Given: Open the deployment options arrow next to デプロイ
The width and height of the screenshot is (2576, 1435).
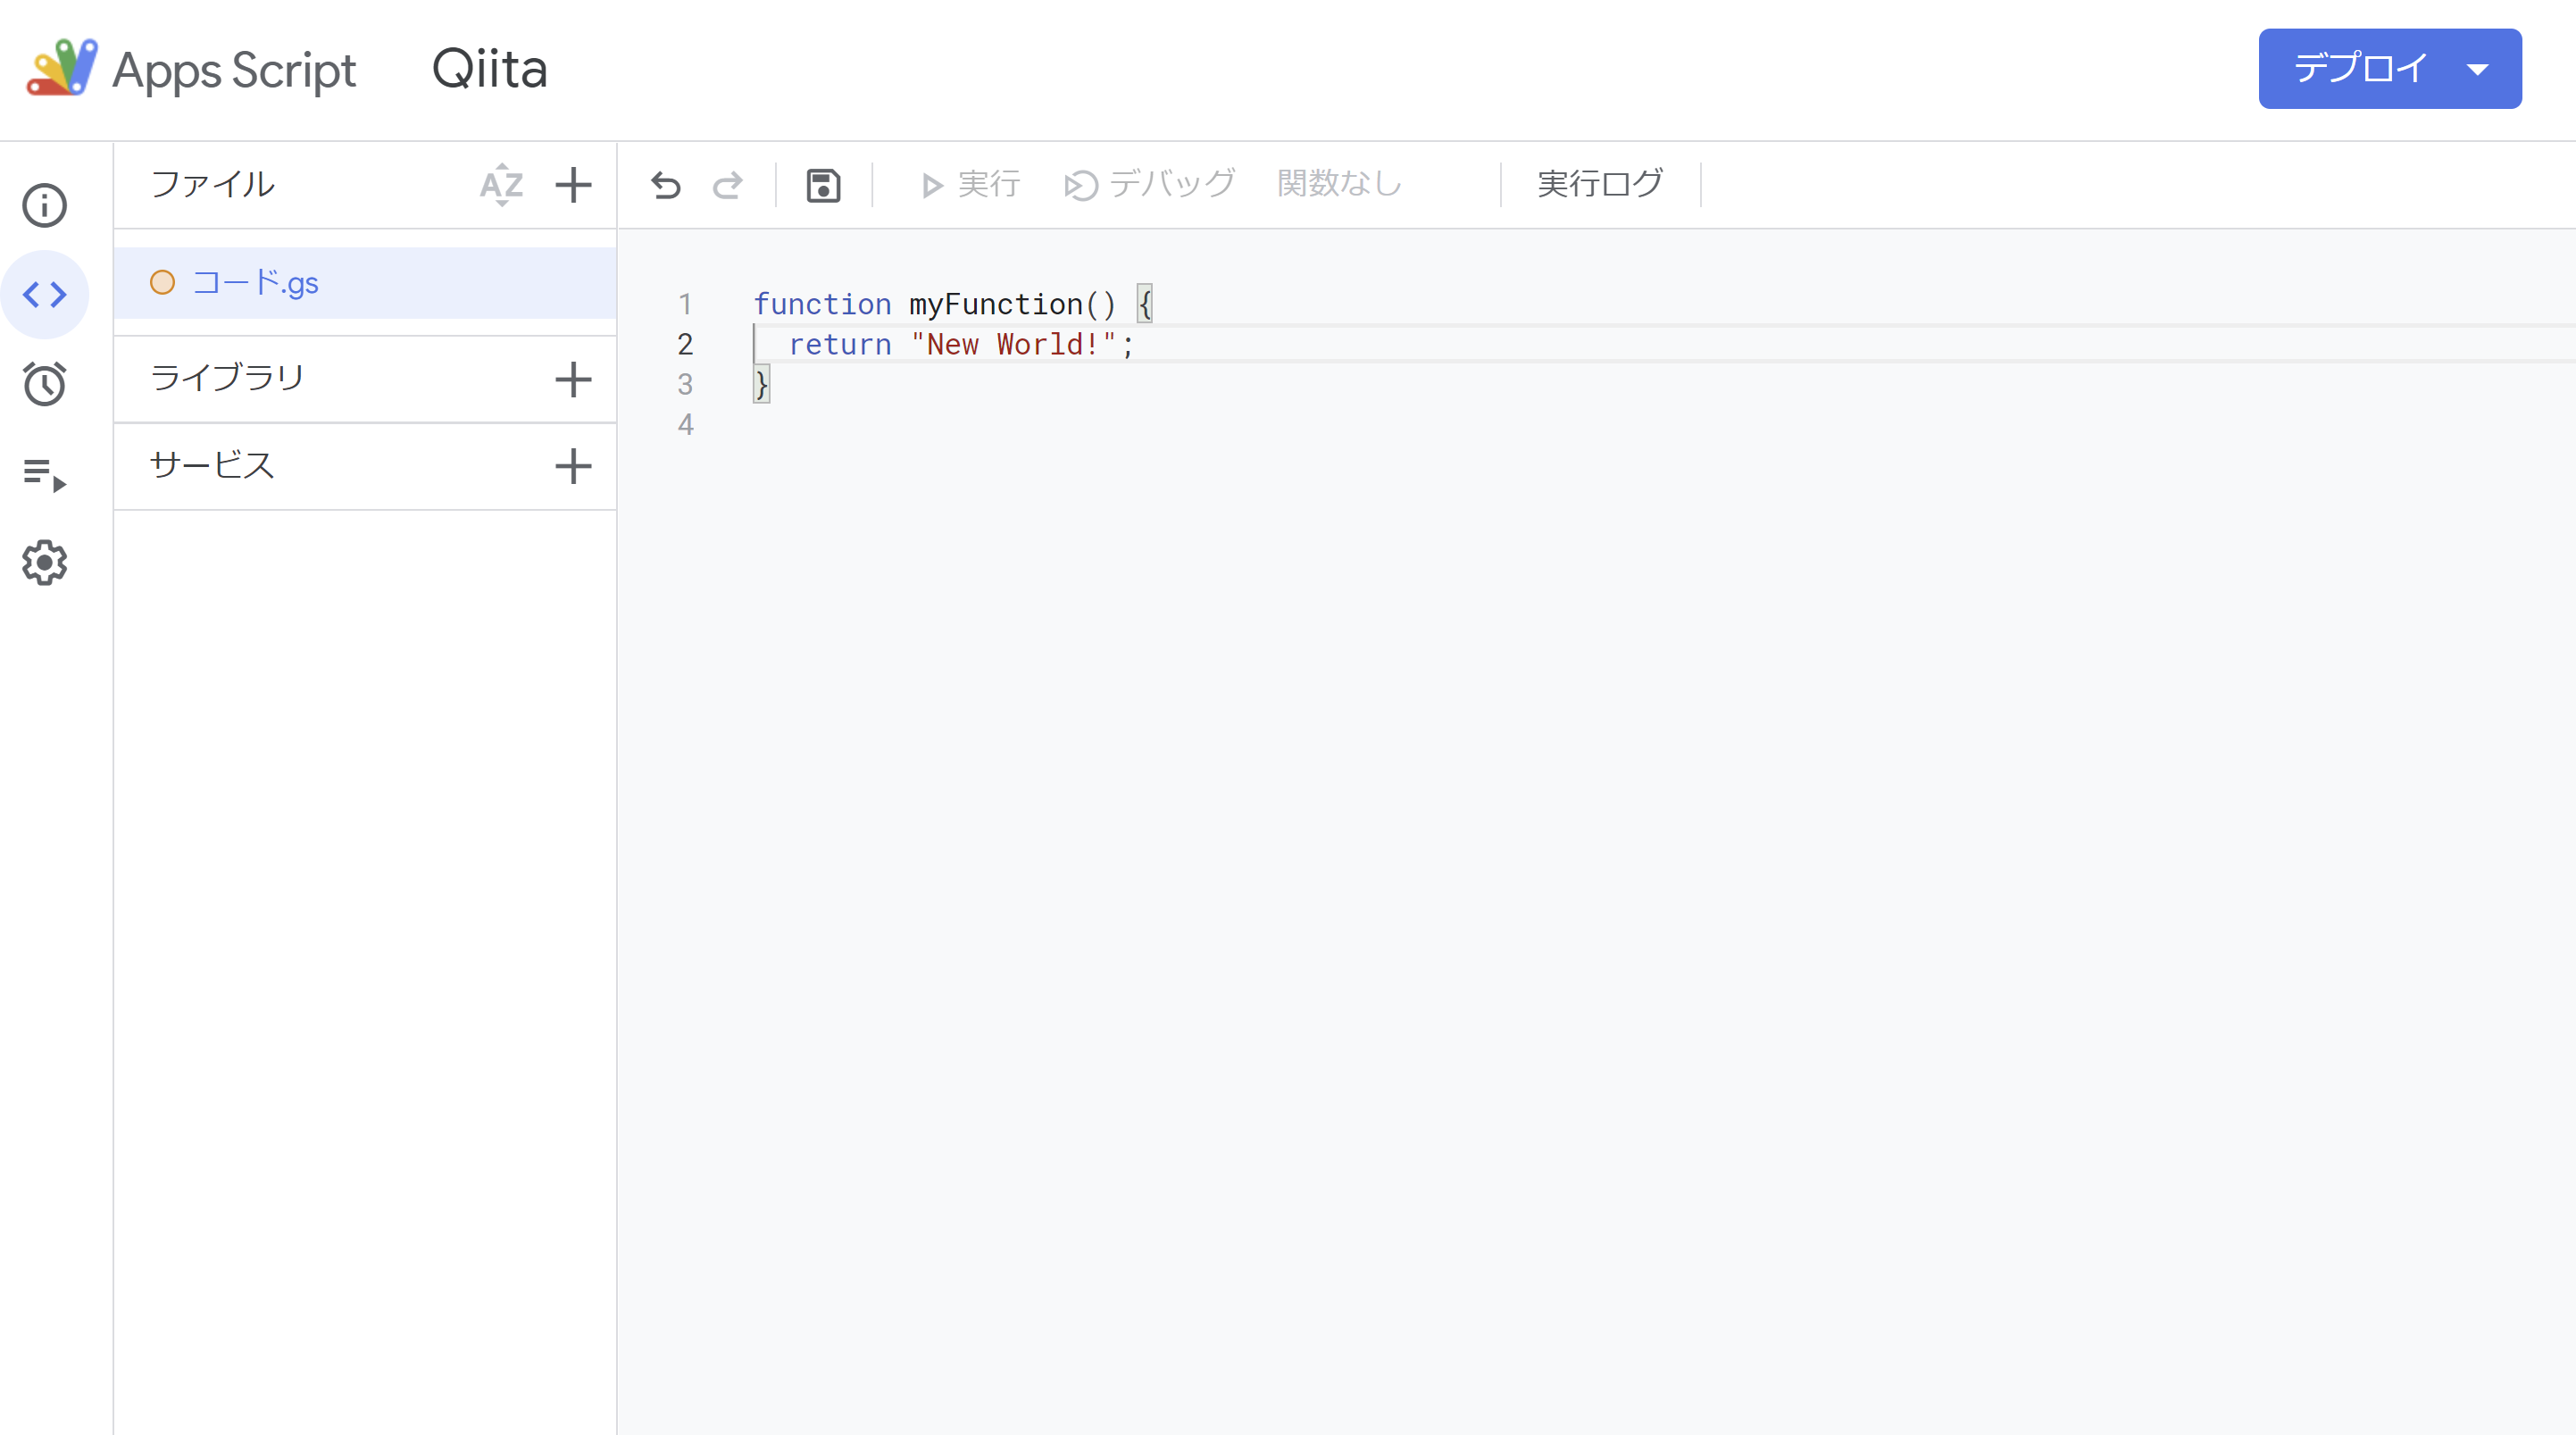Looking at the screenshot, I should click(x=2480, y=69).
